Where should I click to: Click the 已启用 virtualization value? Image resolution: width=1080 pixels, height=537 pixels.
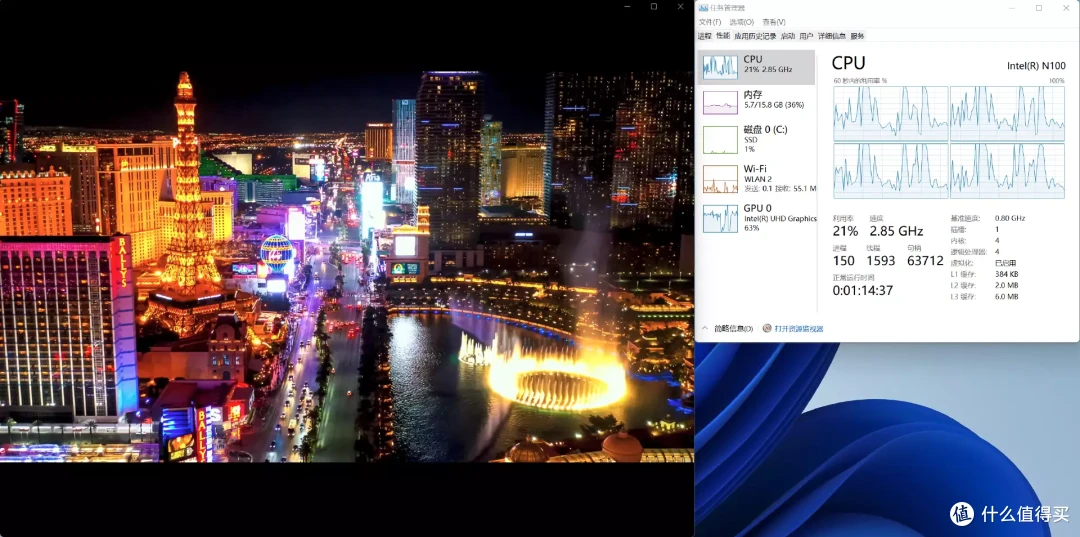pos(1005,263)
